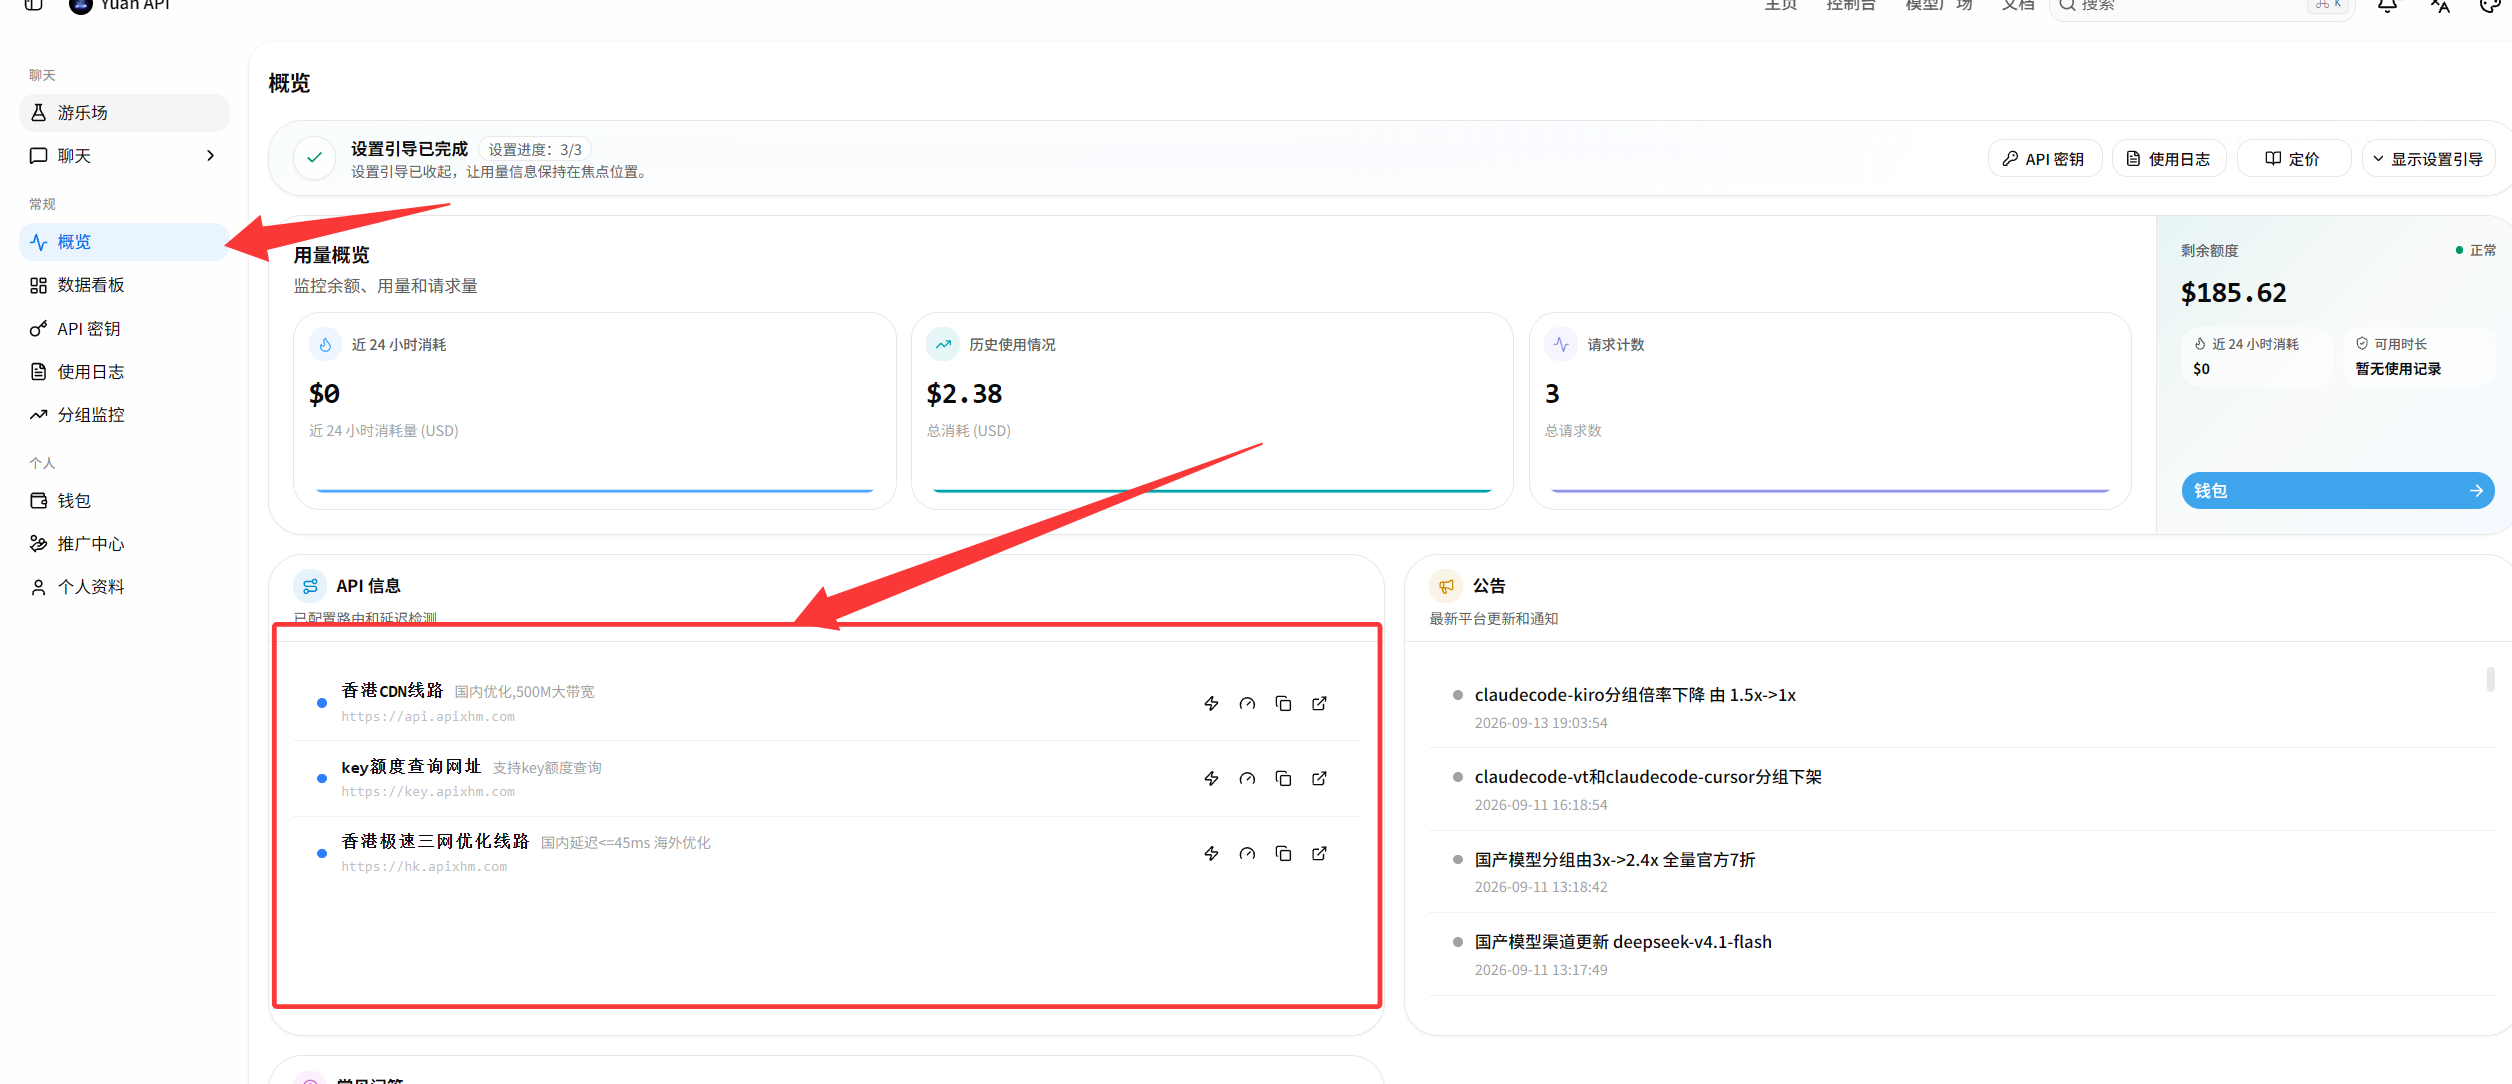The height and width of the screenshot is (1084, 2512).
Task: Click the 历史使用情况 $2.38 card
Action: (x=1212, y=411)
